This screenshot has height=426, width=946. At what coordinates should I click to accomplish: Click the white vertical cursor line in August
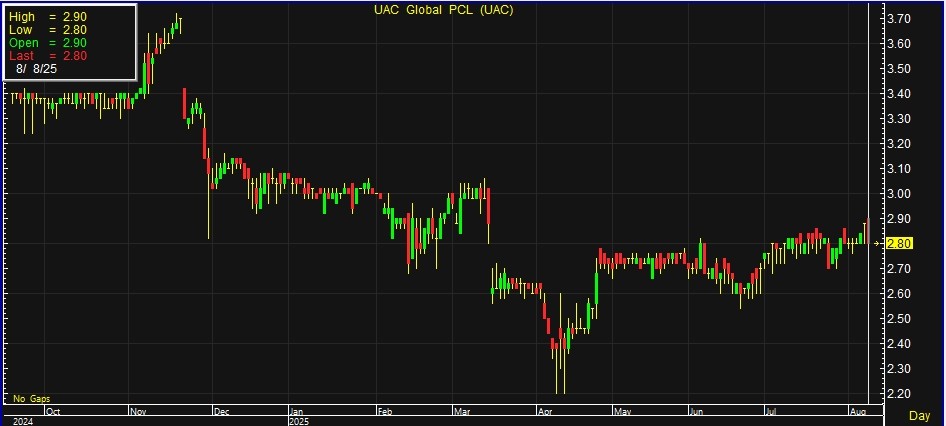pos(868,204)
